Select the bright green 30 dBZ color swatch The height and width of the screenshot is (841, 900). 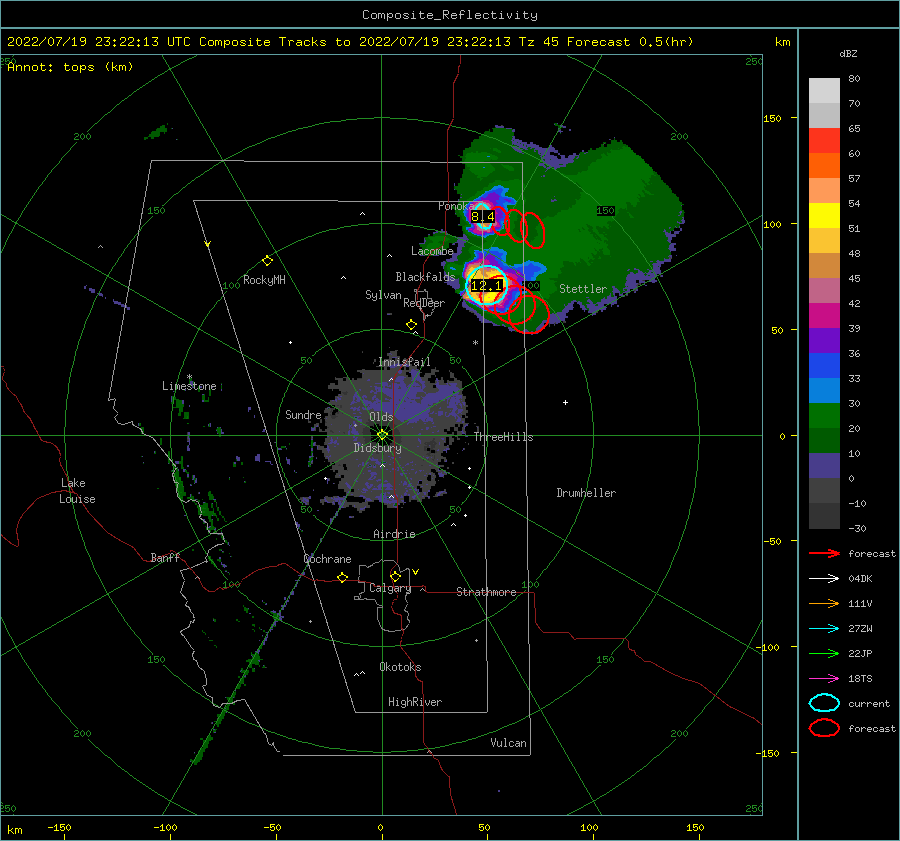[824, 415]
